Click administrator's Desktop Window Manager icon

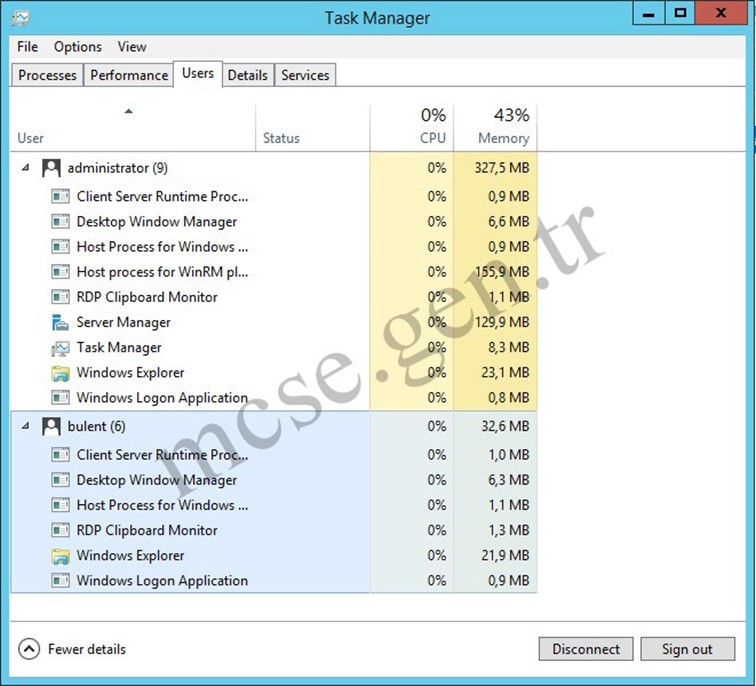(x=60, y=222)
